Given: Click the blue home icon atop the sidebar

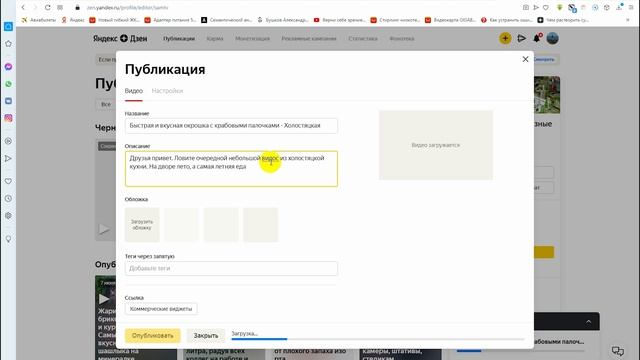Looking at the screenshot, I should 8,27.
